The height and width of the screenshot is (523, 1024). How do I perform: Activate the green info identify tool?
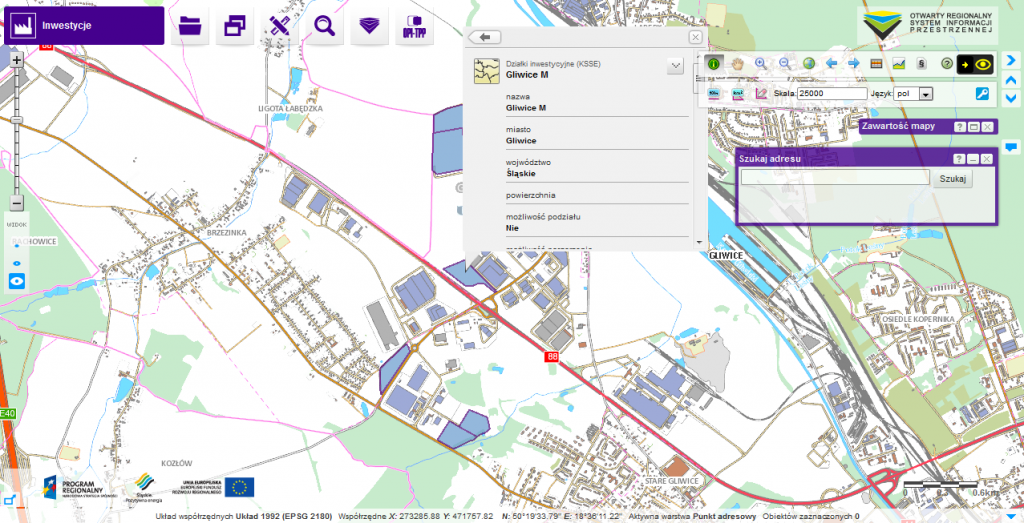coord(714,64)
